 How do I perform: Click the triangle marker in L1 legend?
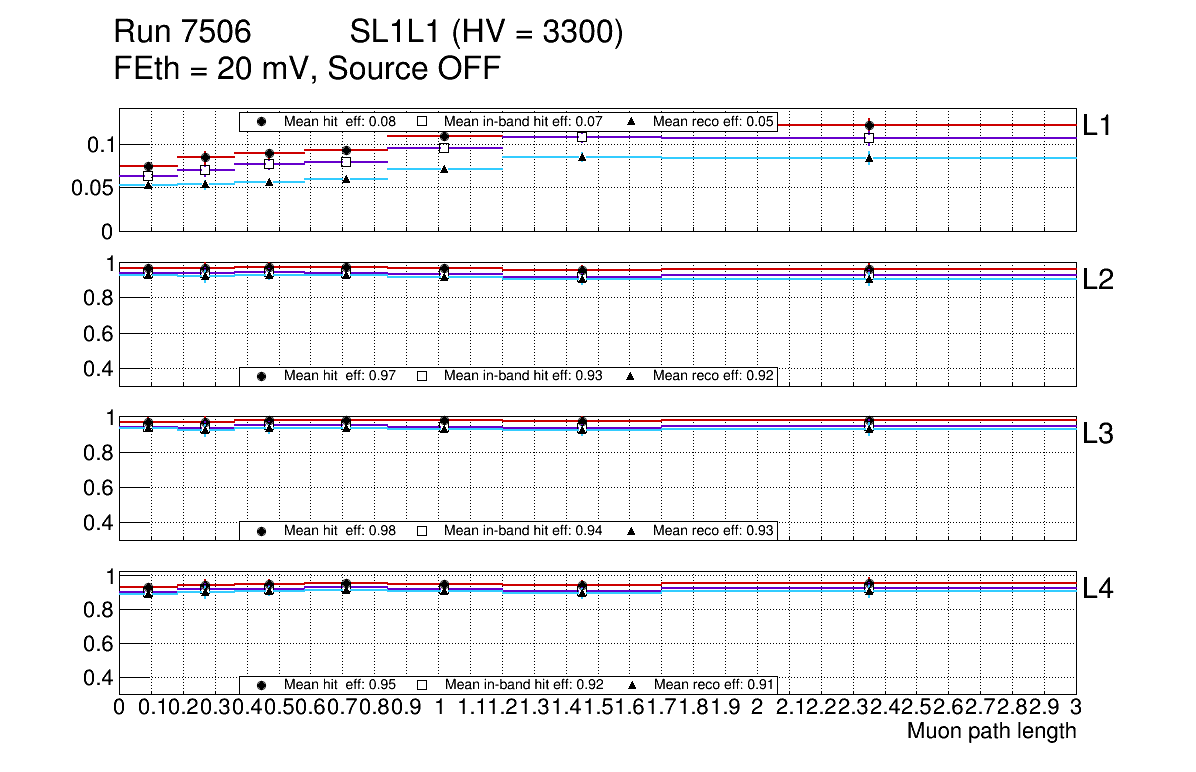click(x=631, y=121)
